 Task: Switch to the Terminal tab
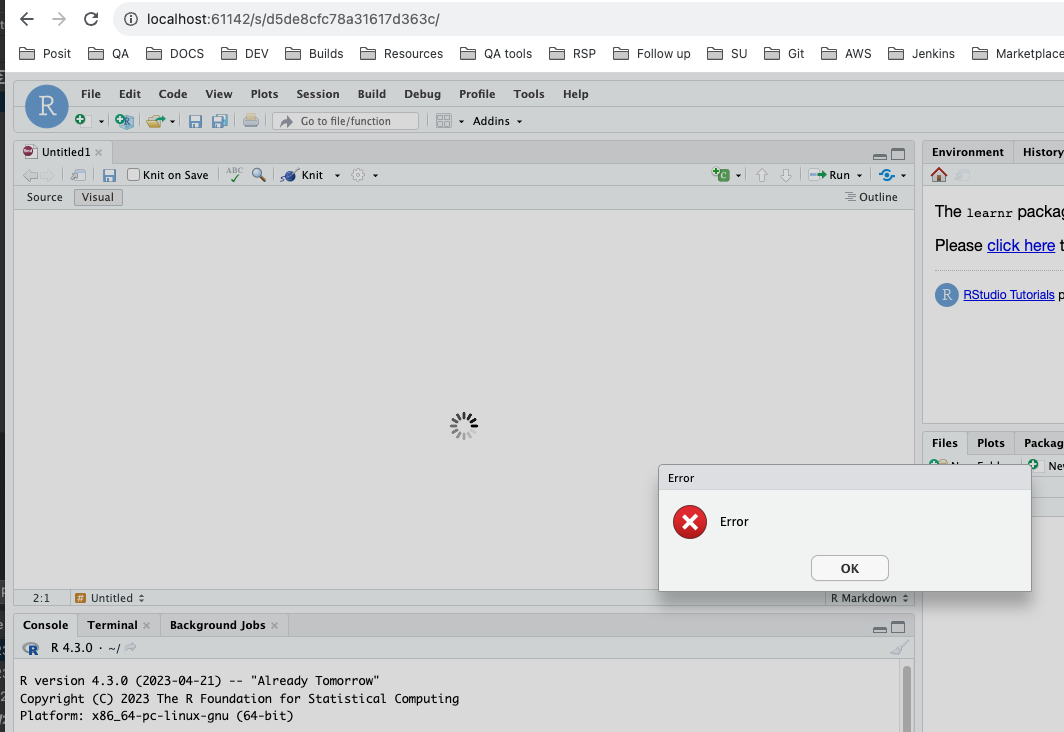click(111, 624)
